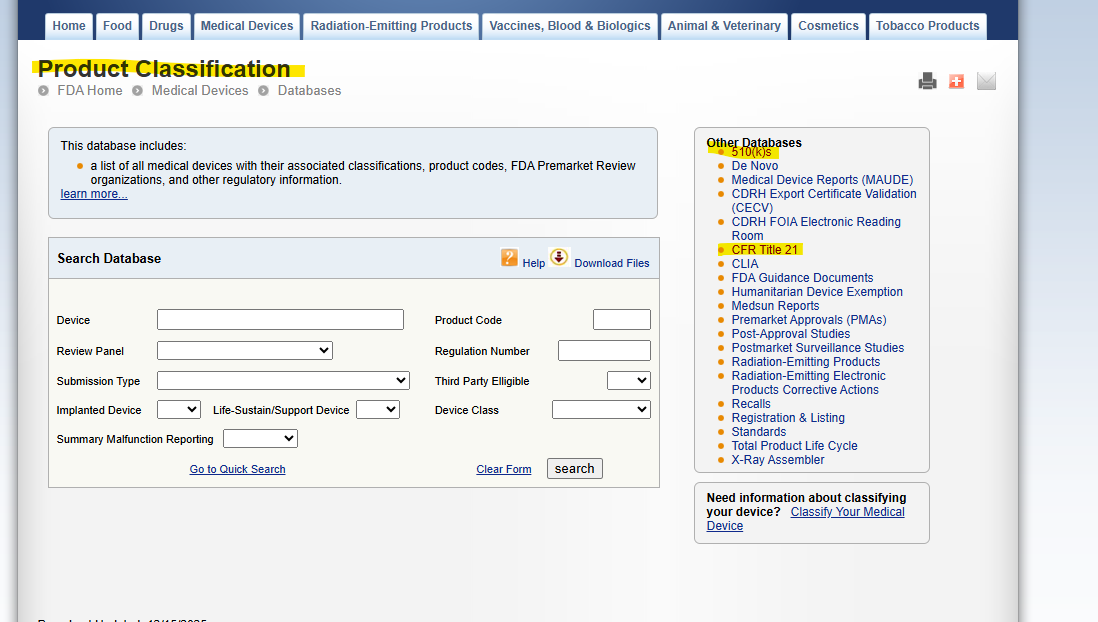The image size is (1098, 622).
Task: Open the Radiation-Emitting Products database link
Action: click(806, 362)
